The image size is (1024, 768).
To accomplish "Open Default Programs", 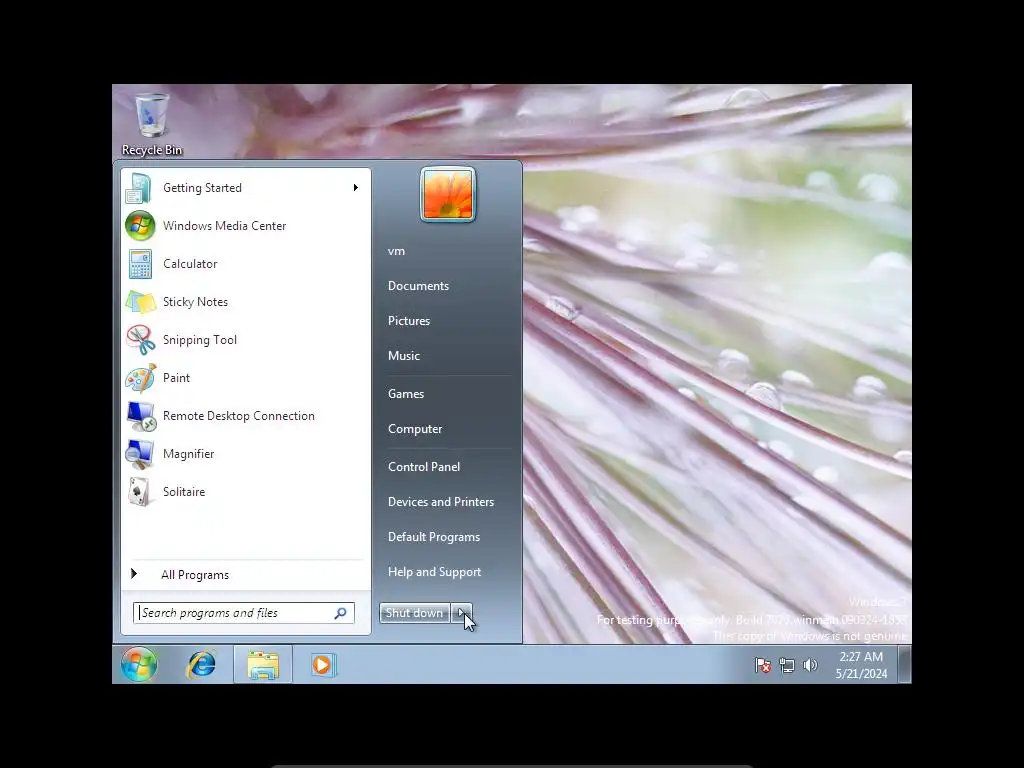I will click(434, 537).
